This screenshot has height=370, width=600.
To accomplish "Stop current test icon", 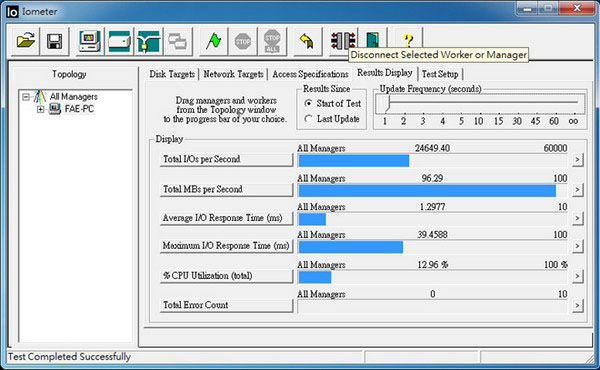I will click(243, 41).
